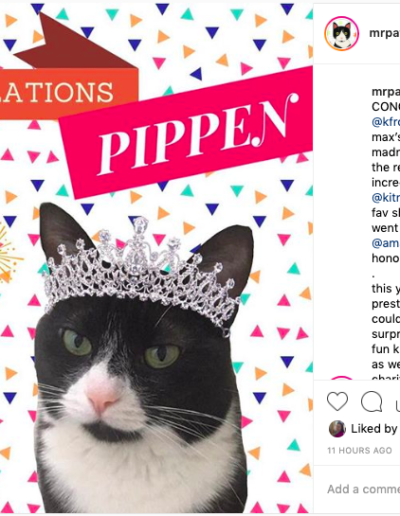400x516 pixels.
Task: Click the sparkling tiara on the cat
Action: point(142,273)
